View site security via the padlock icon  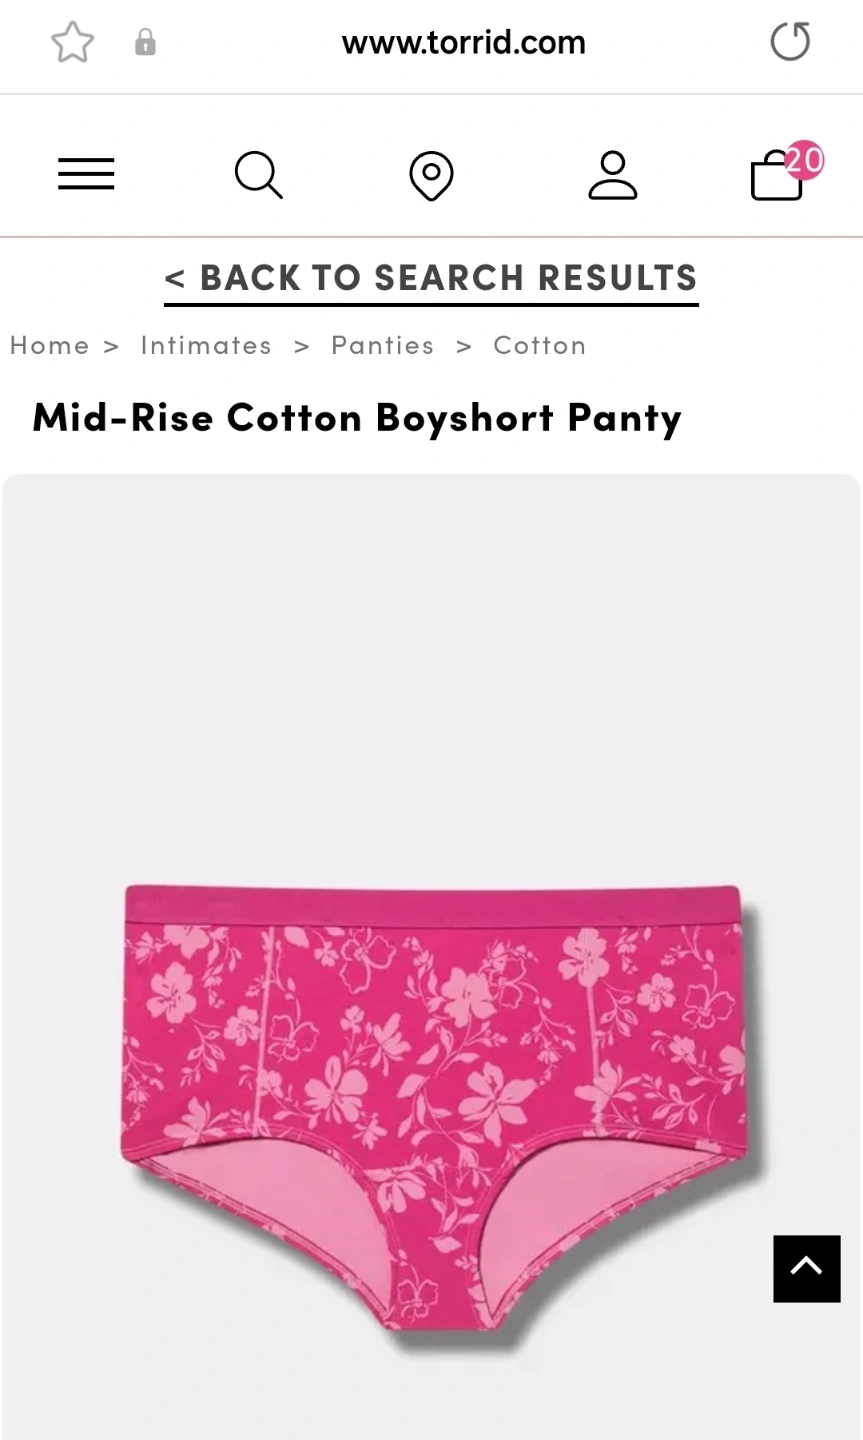(x=145, y=42)
